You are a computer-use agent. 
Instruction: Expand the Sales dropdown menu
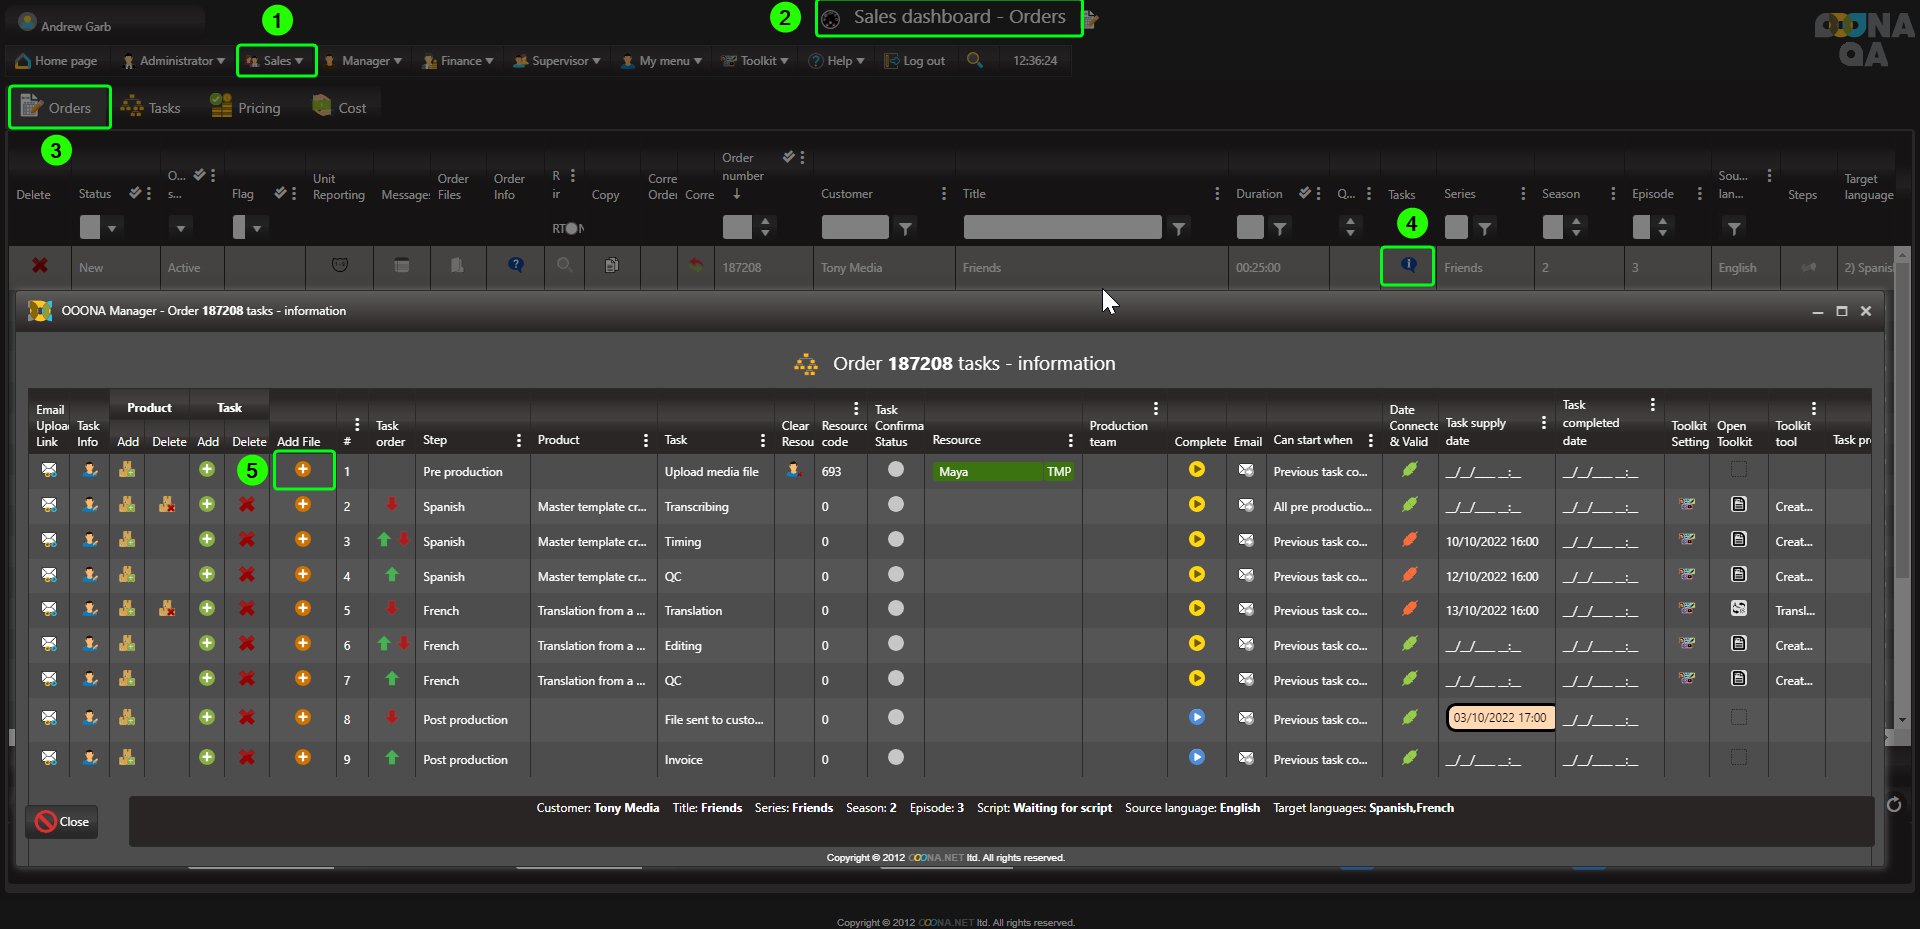tap(276, 61)
